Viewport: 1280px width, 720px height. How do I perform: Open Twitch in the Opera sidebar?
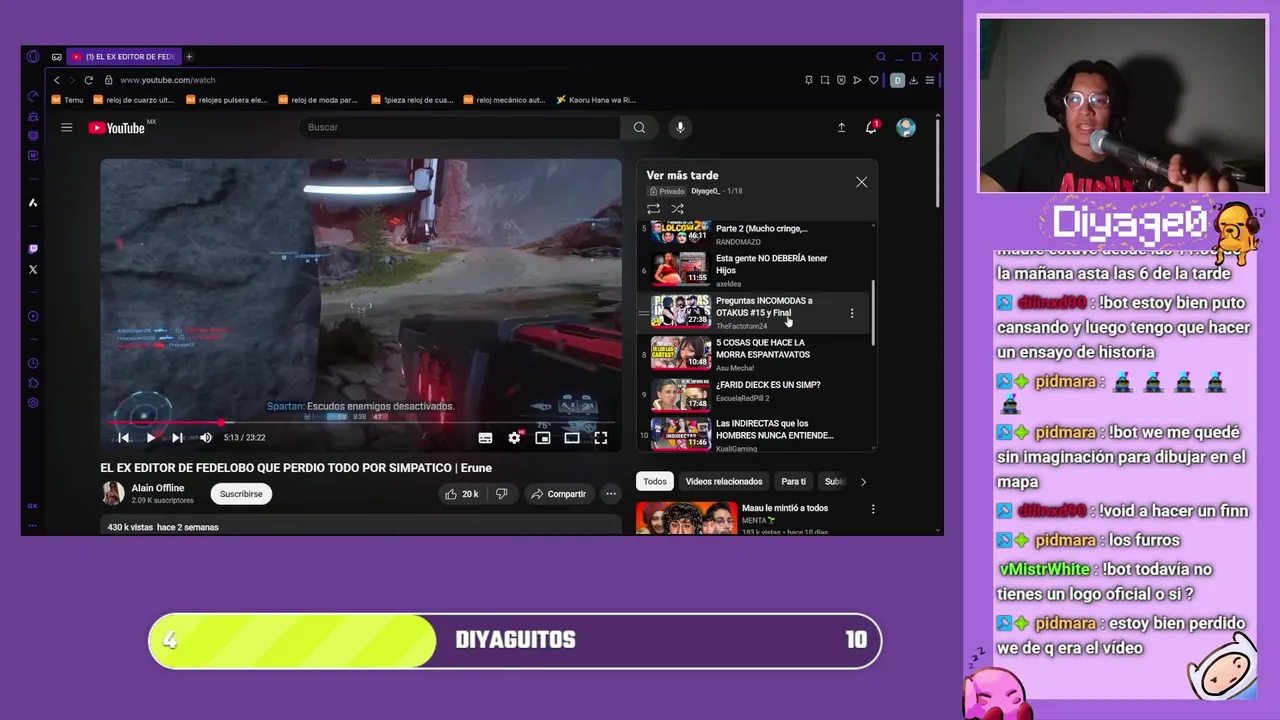click(x=33, y=249)
